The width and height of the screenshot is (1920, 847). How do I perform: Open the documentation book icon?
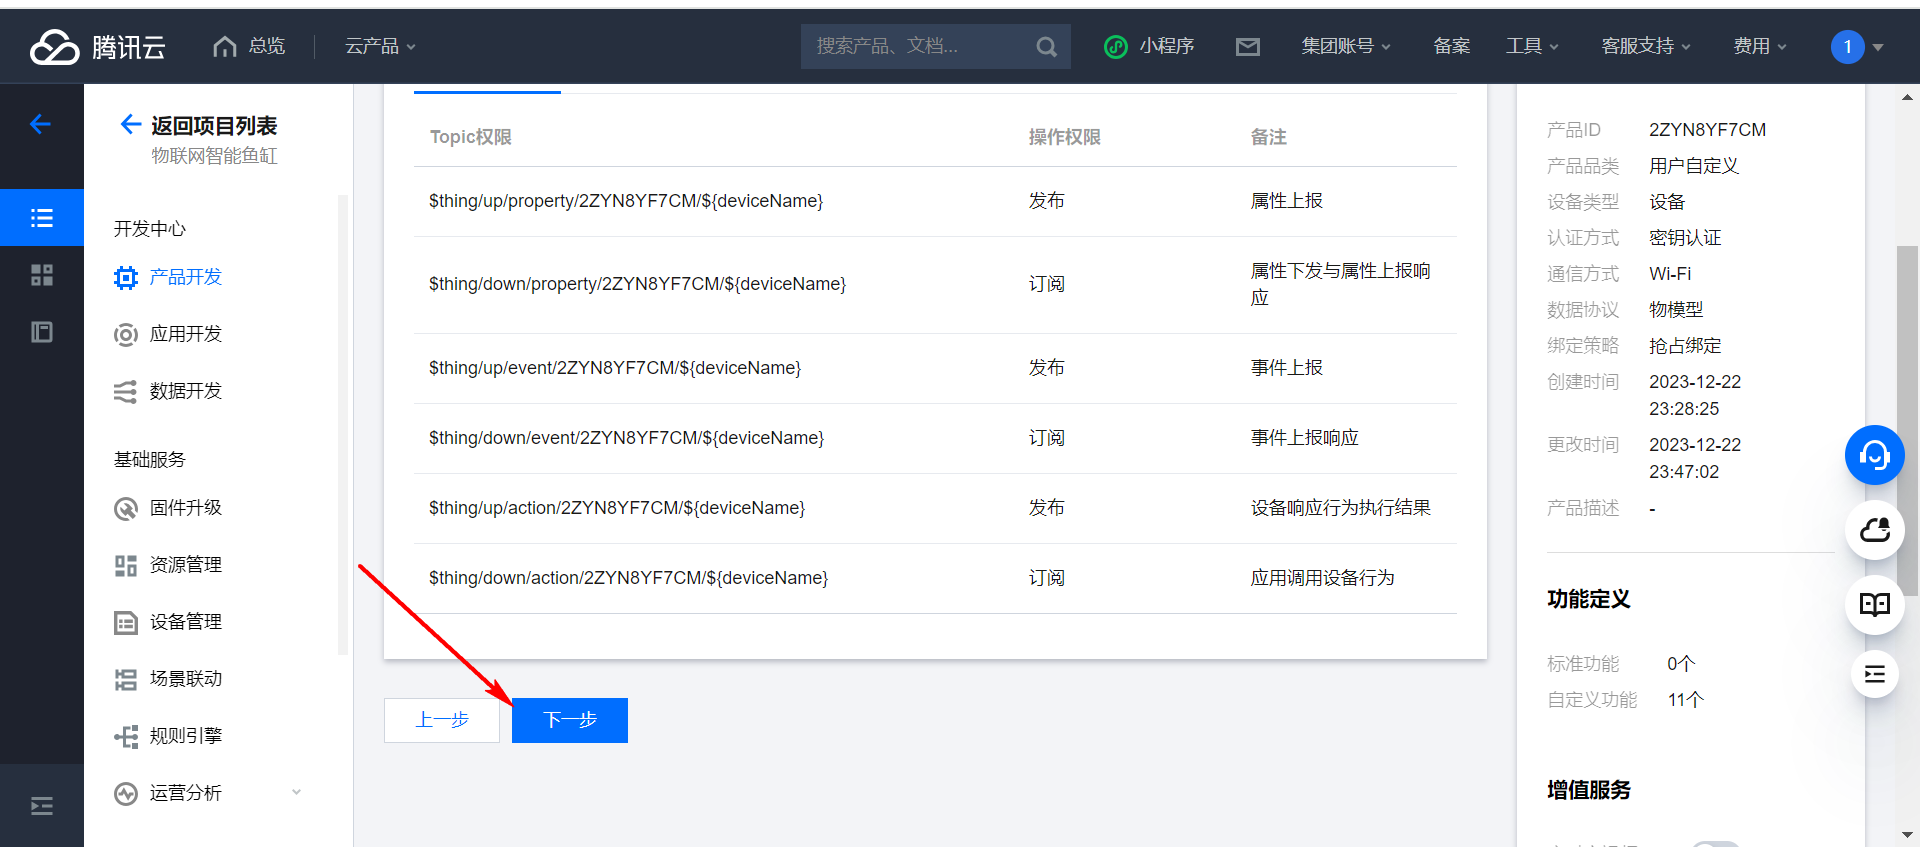[x=1874, y=604]
